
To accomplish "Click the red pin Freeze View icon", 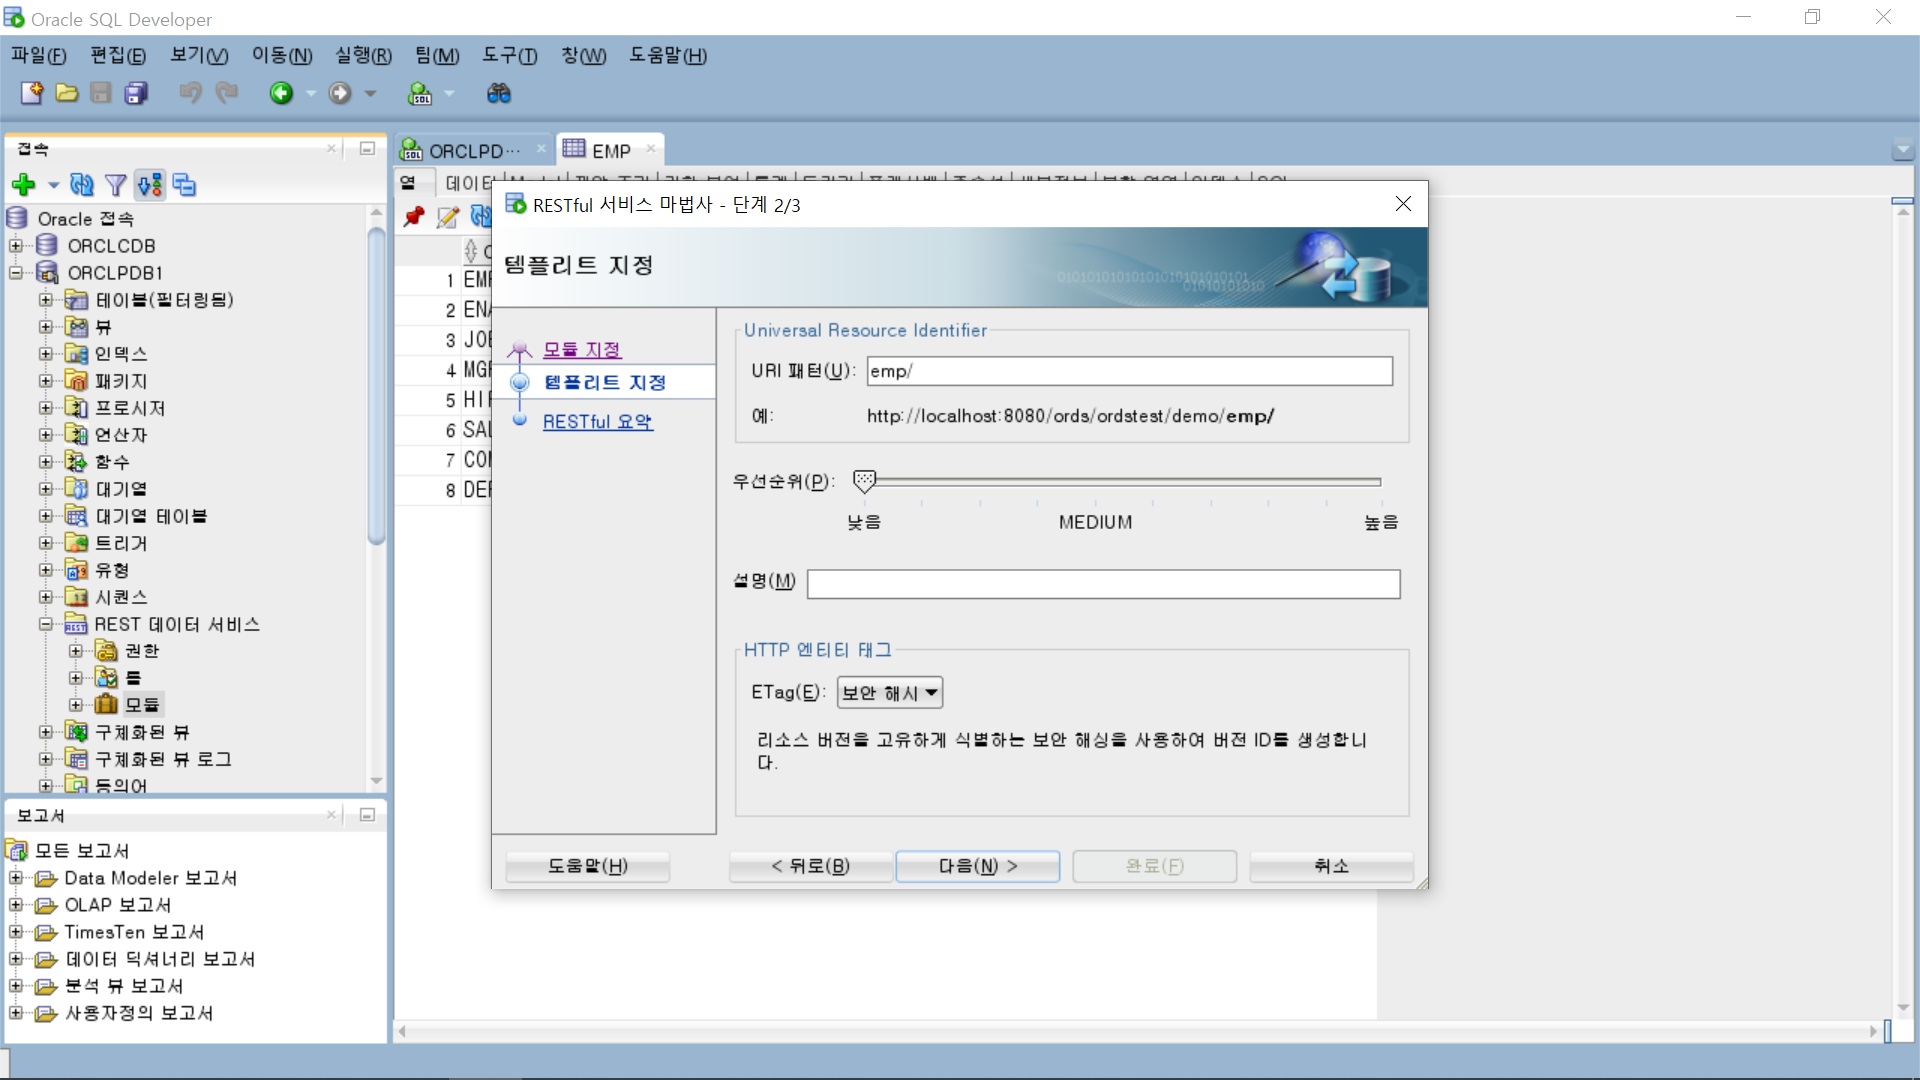I will (414, 216).
